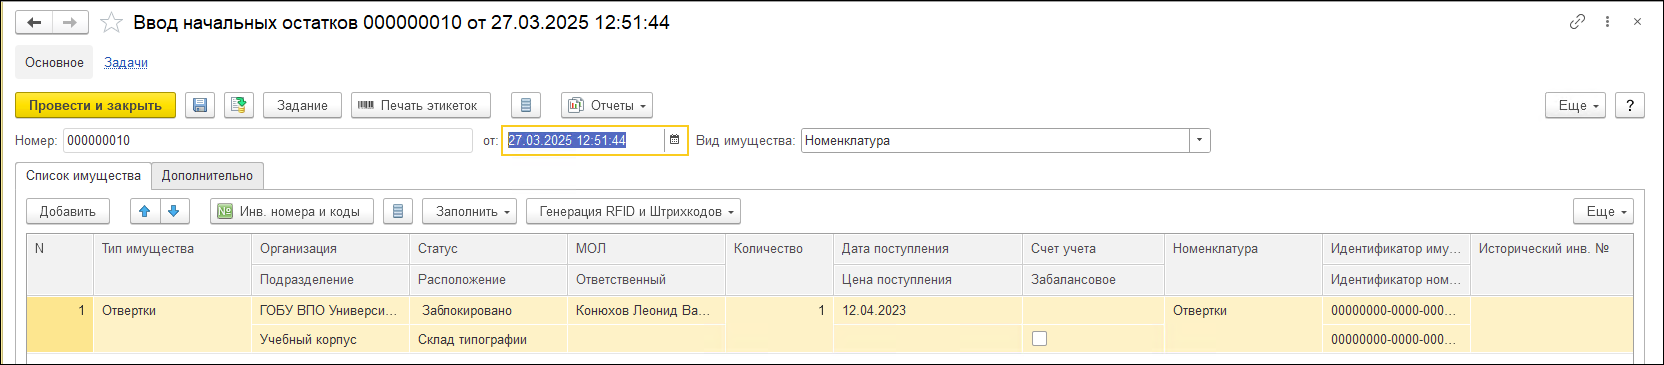Click the Подразделение column header

(x=330, y=279)
